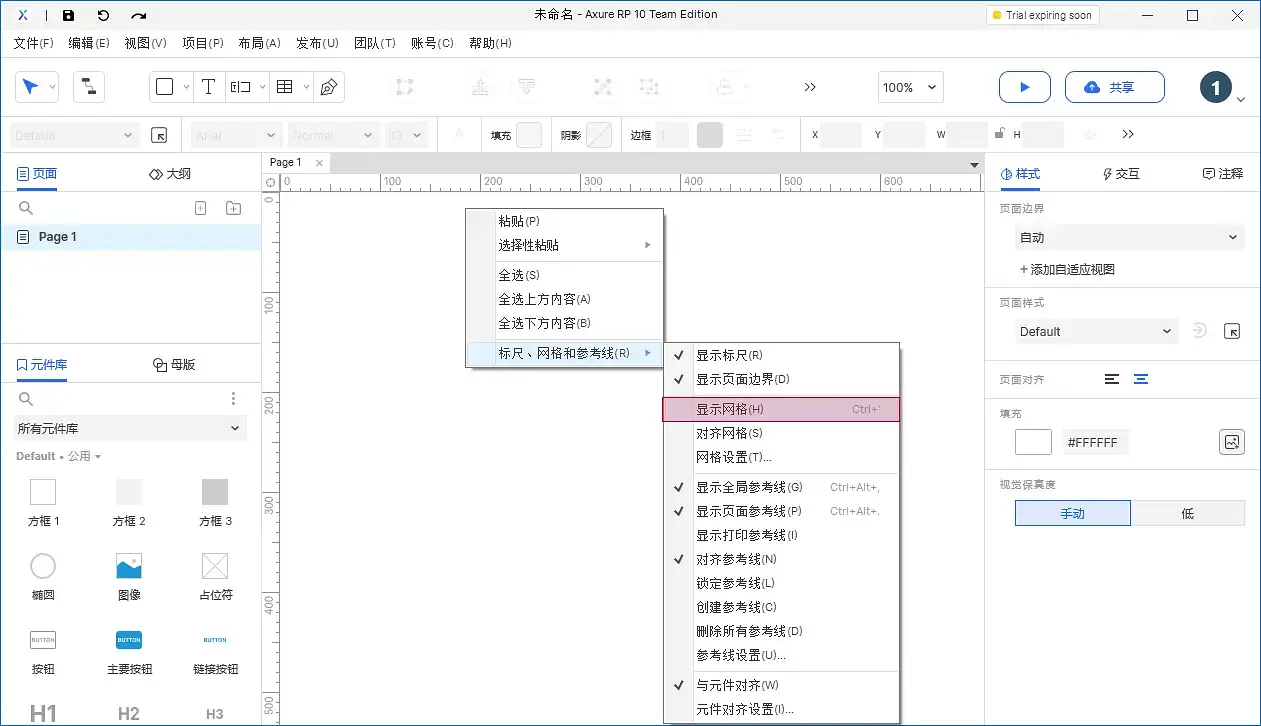Open the 团队 menu

click(375, 43)
